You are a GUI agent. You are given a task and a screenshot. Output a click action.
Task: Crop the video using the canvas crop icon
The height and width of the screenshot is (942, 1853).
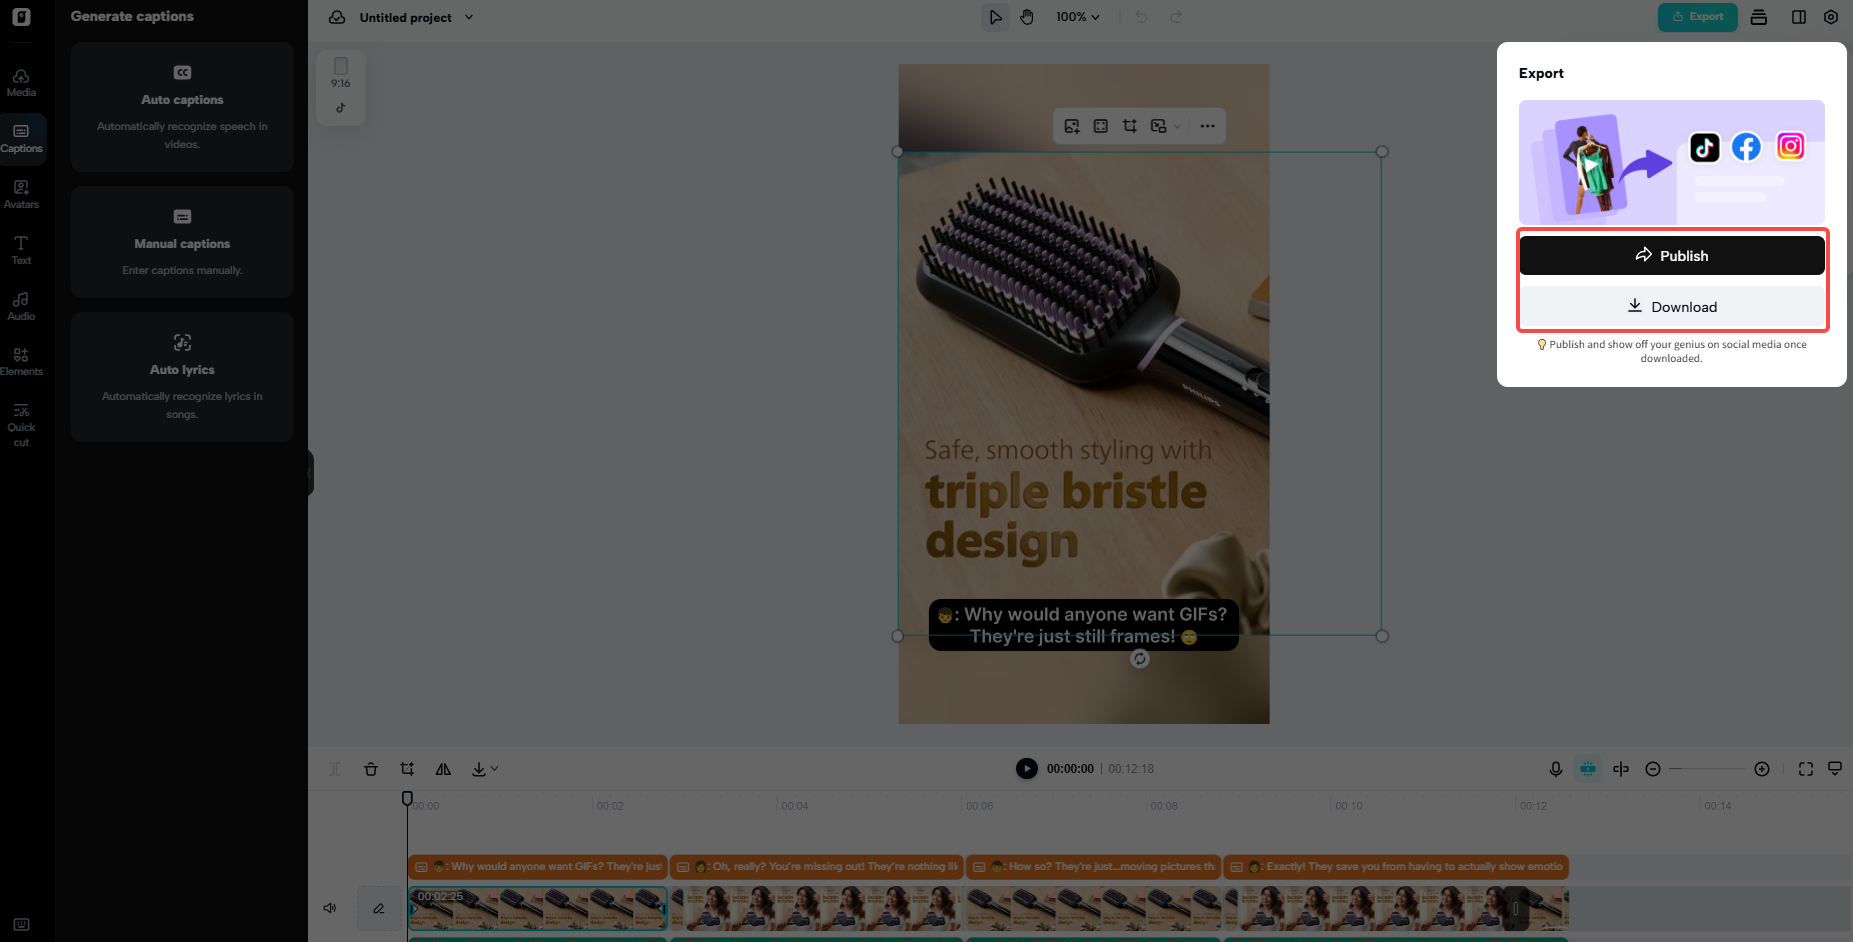tap(1130, 126)
